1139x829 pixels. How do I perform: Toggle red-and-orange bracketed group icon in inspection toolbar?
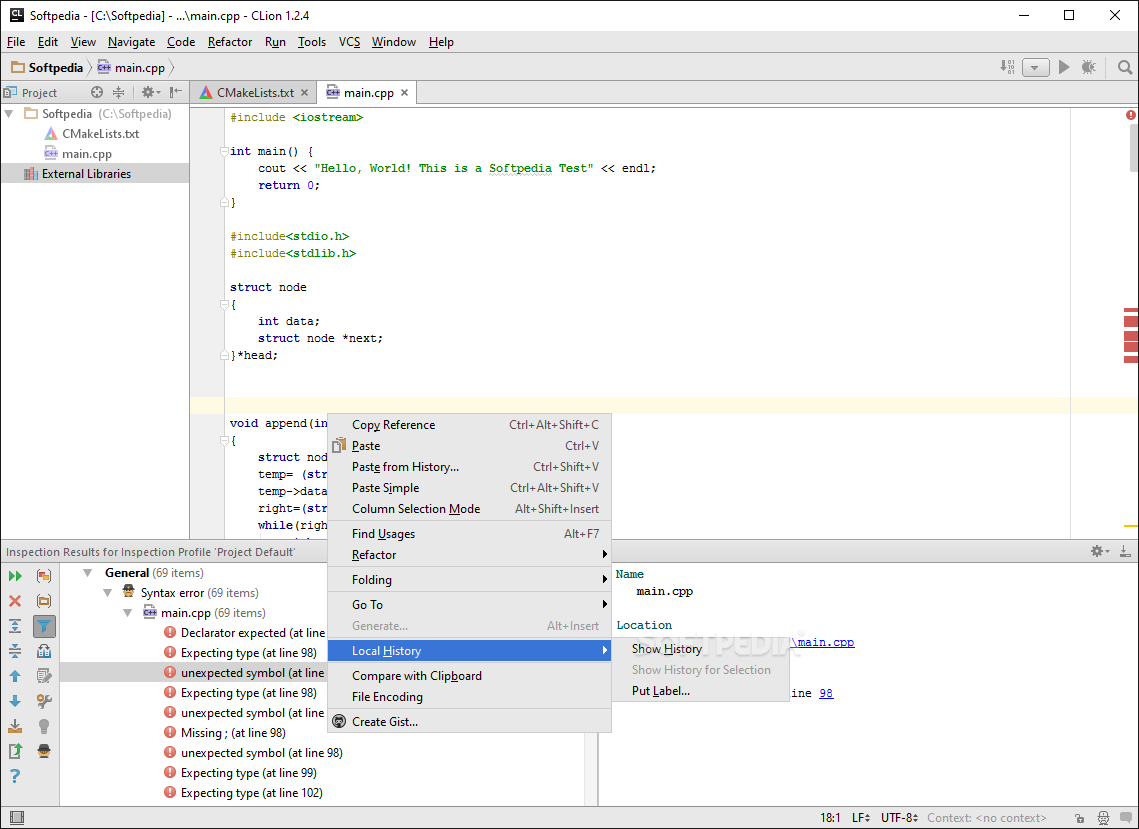pyautogui.click(x=44, y=576)
